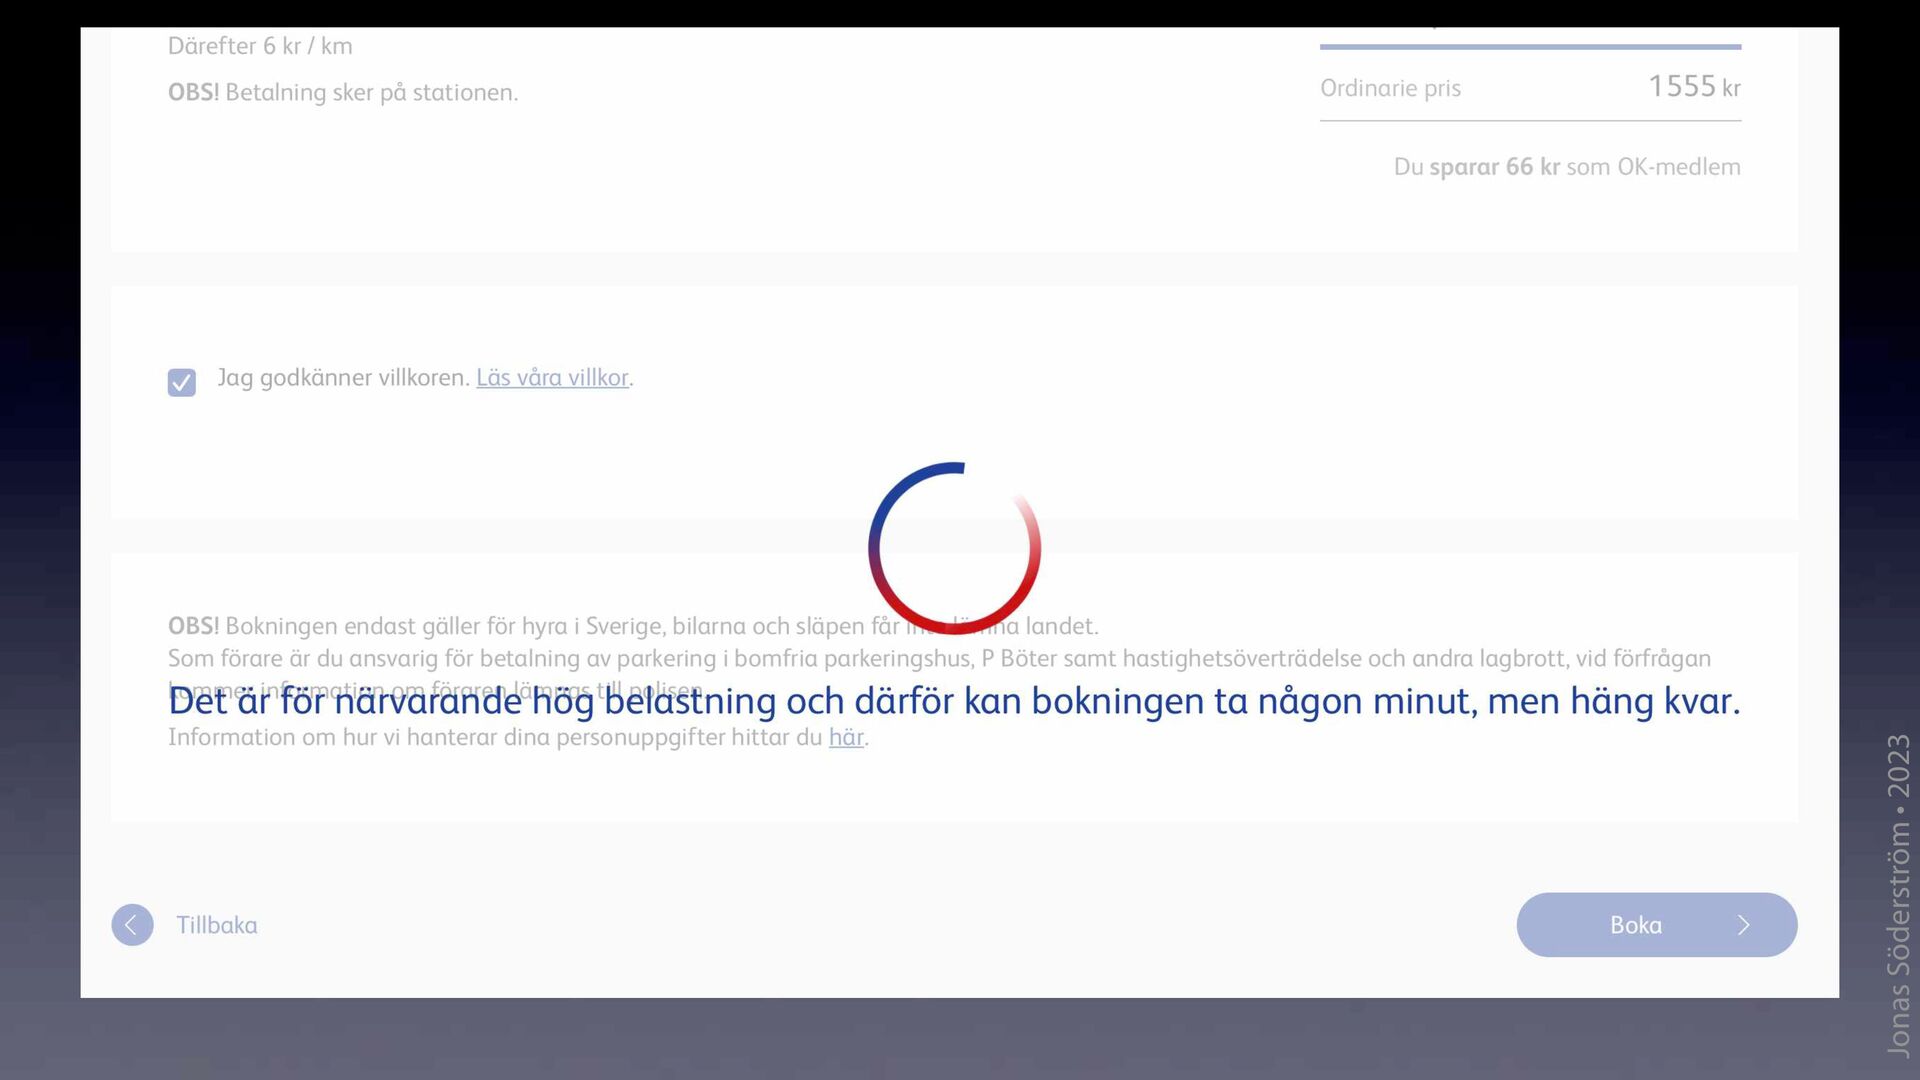Click the blue-red loading spinner
Screen dimensions: 1920x1080
954,548
